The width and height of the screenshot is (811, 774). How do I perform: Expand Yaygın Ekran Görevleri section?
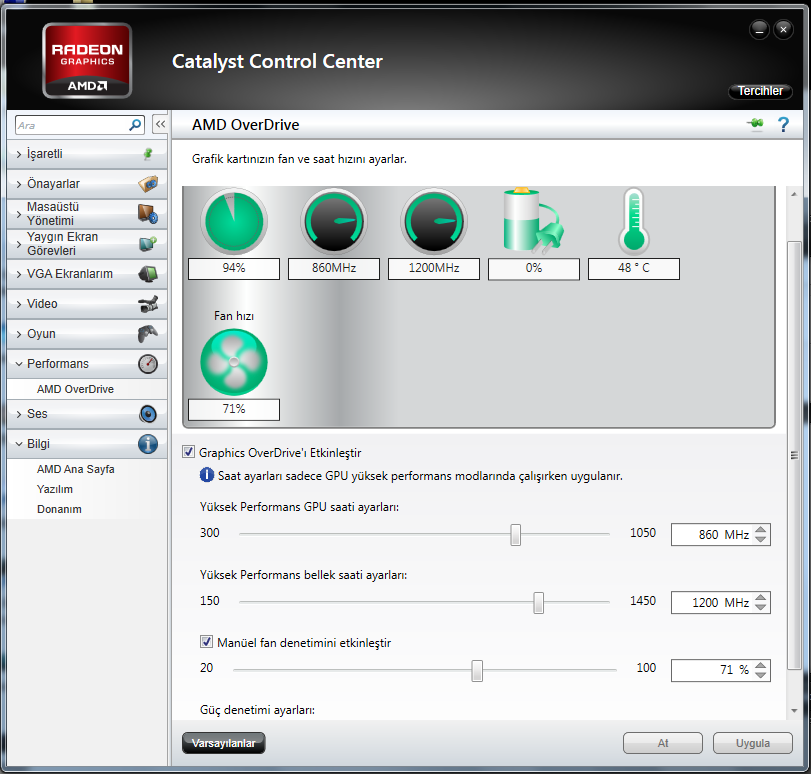19,244
